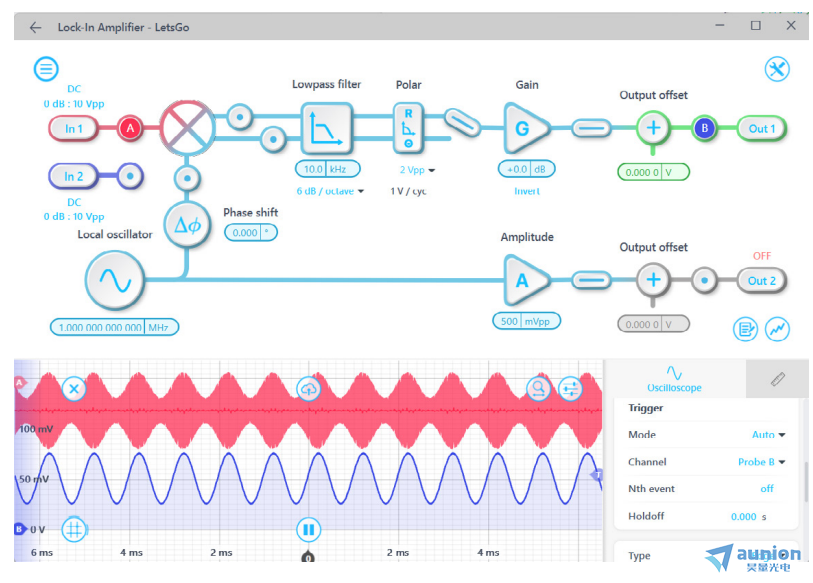The image size is (813, 583).
Task: Open the Trigger Mode Auto dropdown
Action: [768, 435]
